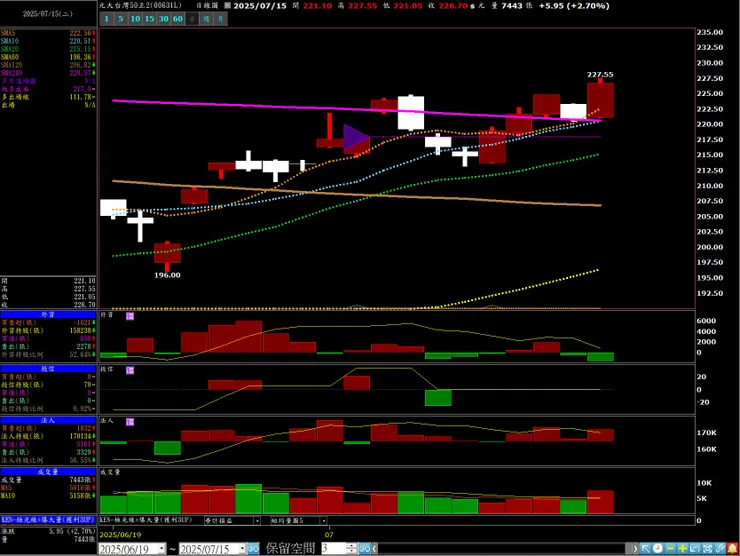The width and height of the screenshot is (740, 556).
Task: Click the 成交量 blue panel header
Action: coord(48,472)
